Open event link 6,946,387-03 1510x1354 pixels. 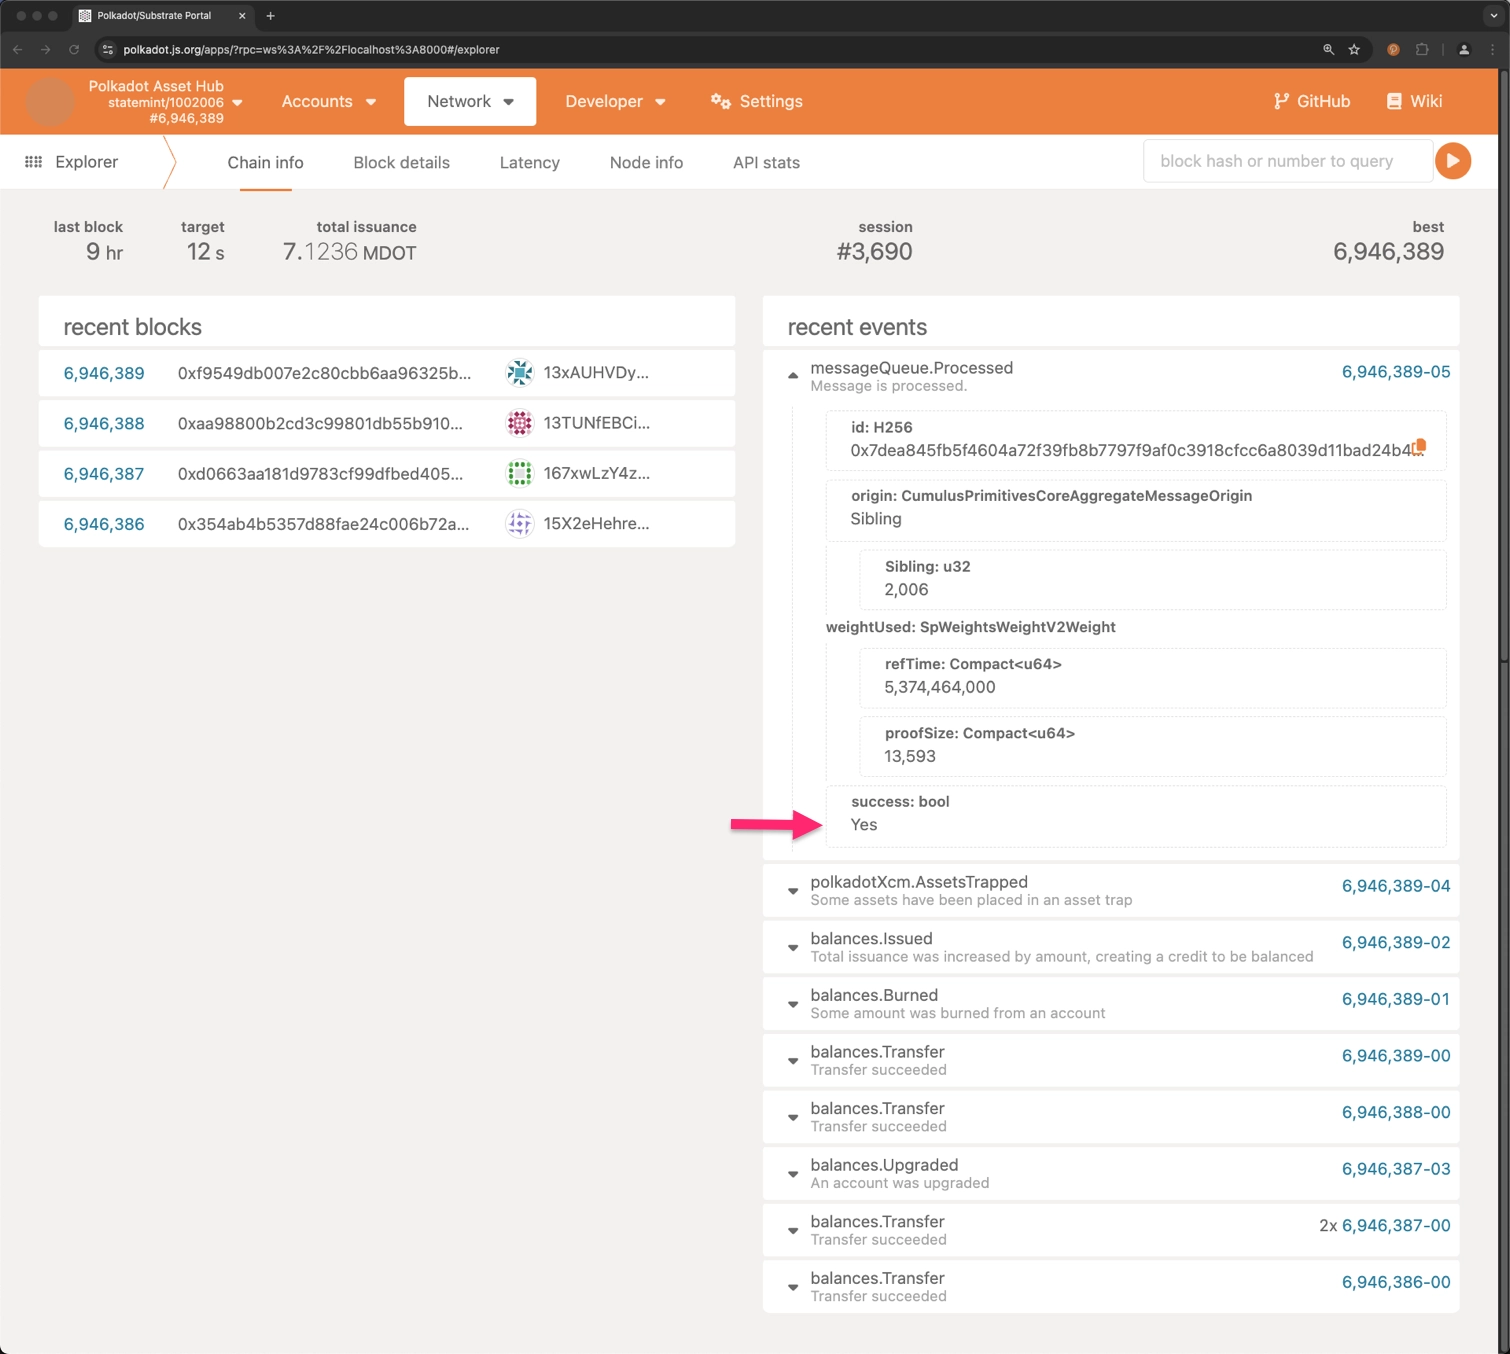(1395, 1168)
